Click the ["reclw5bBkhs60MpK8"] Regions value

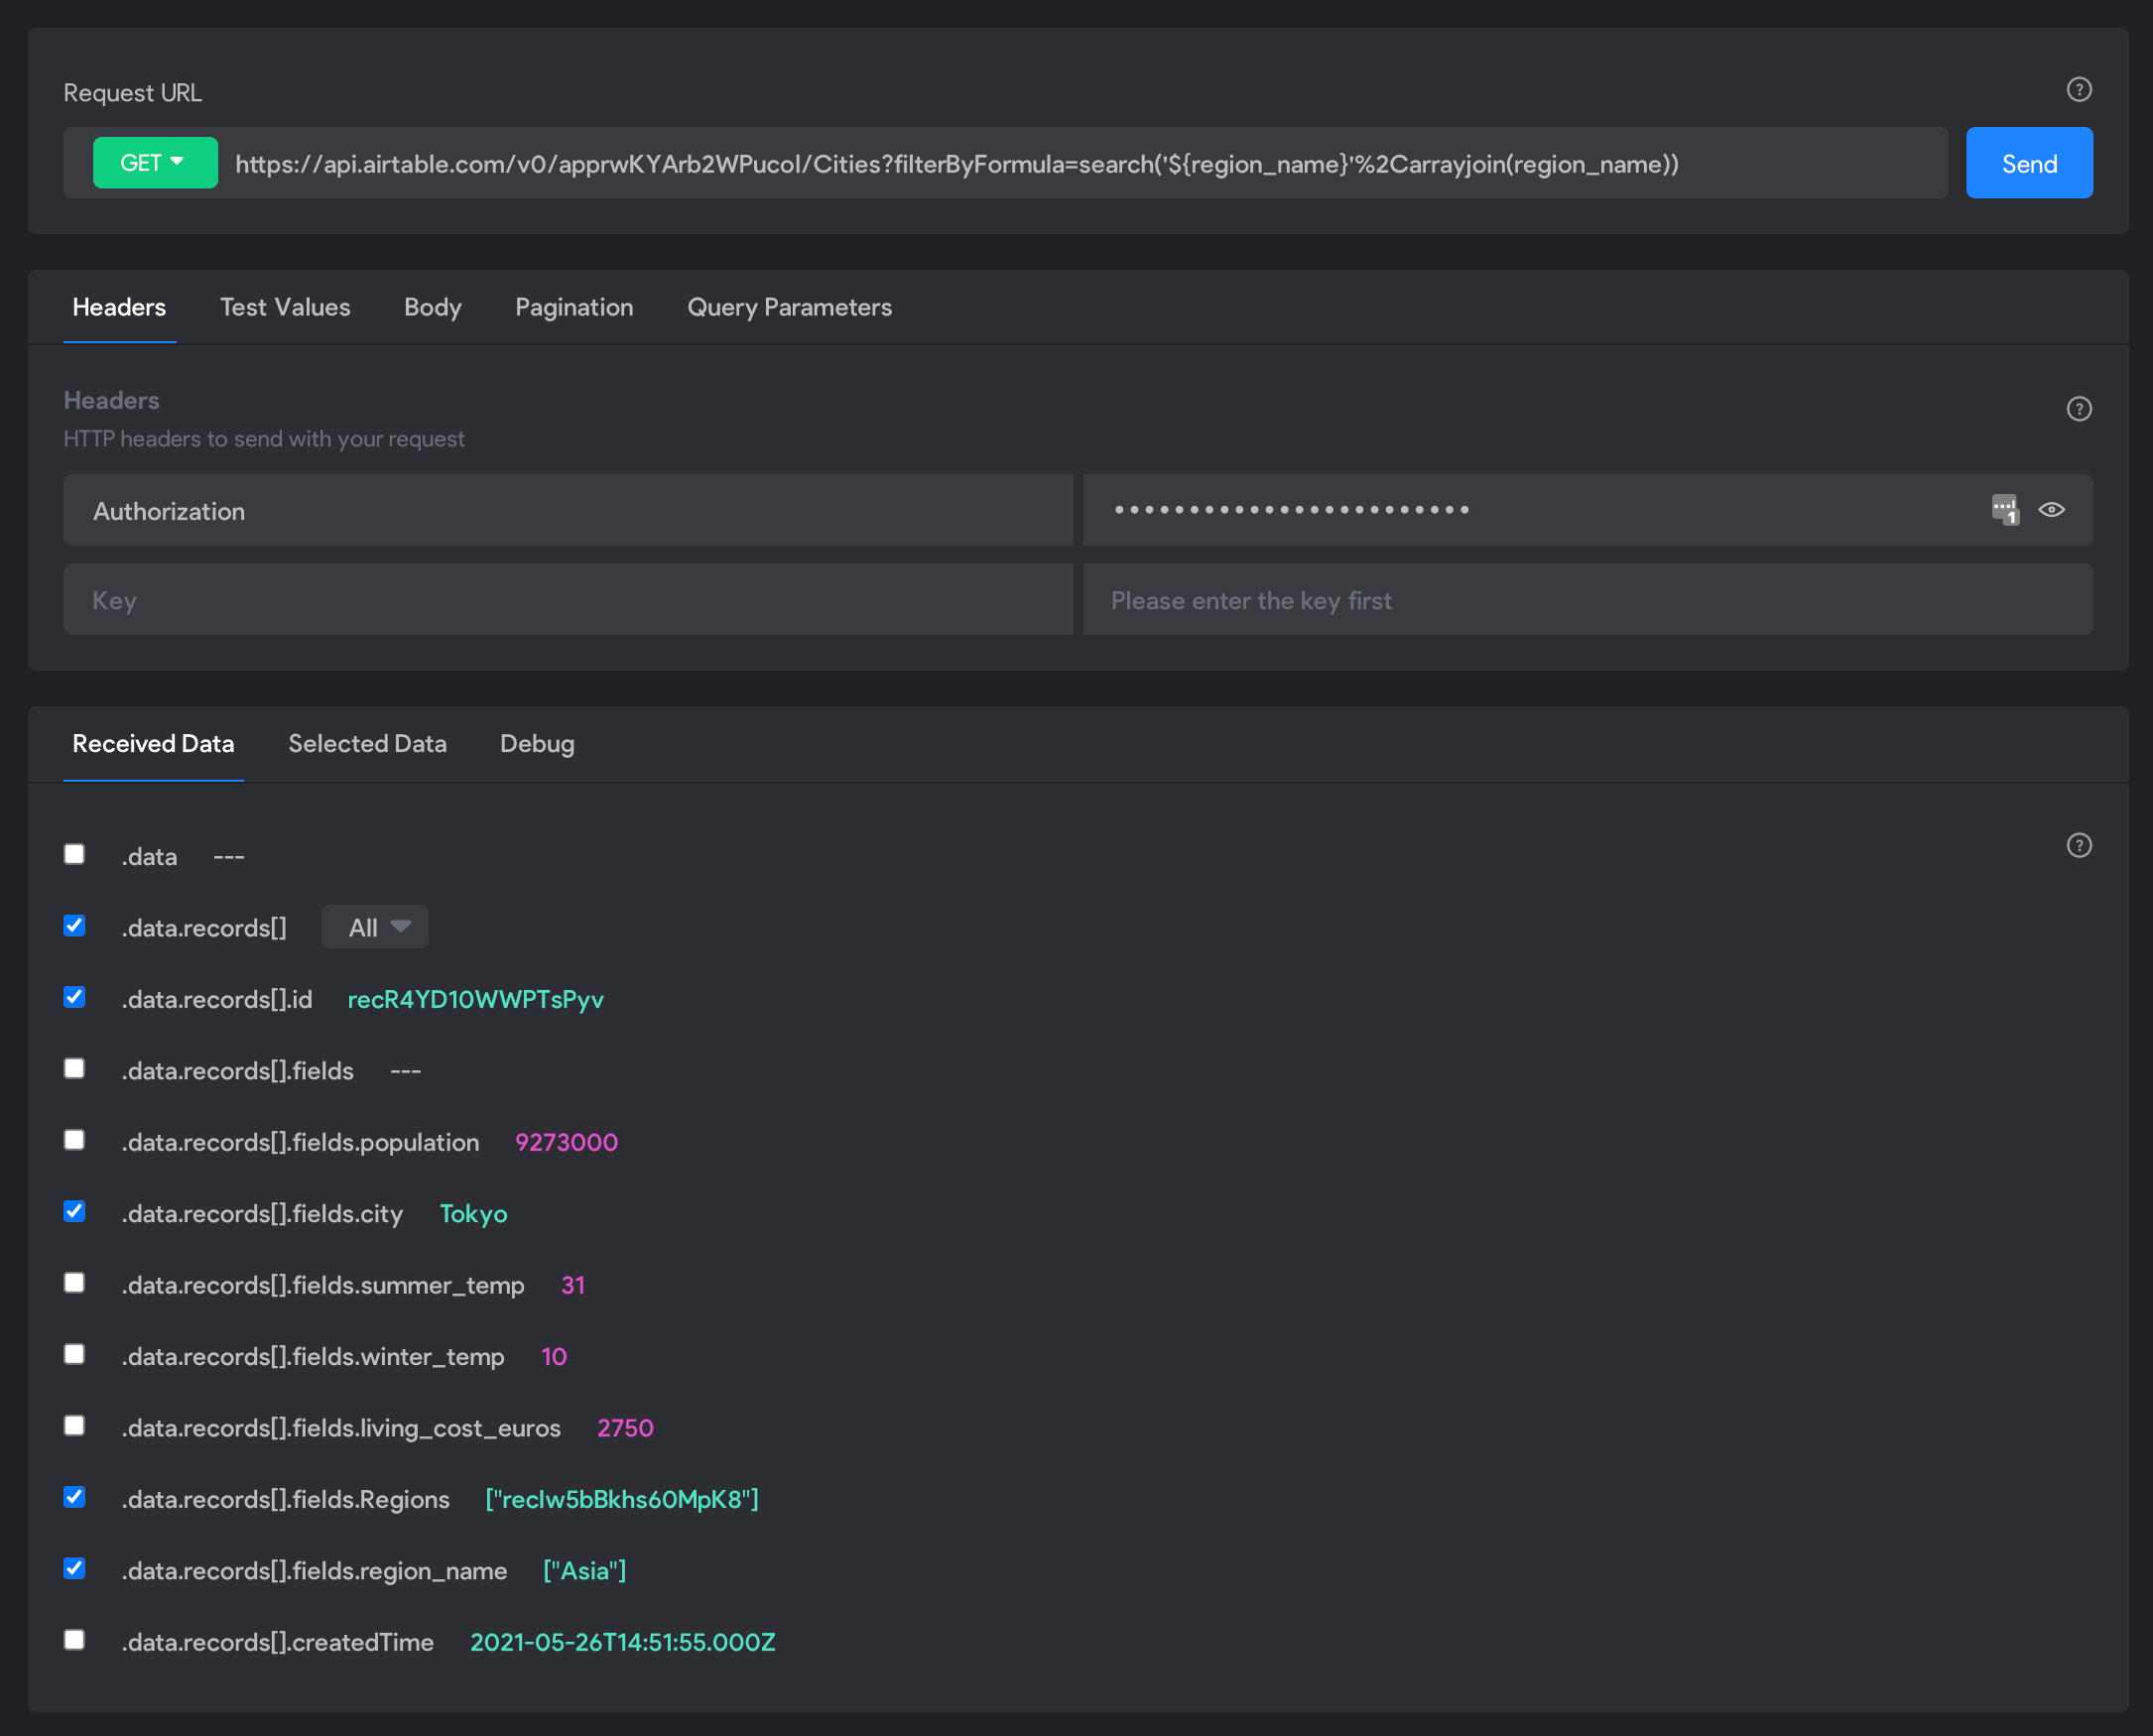click(x=622, y=1500)
